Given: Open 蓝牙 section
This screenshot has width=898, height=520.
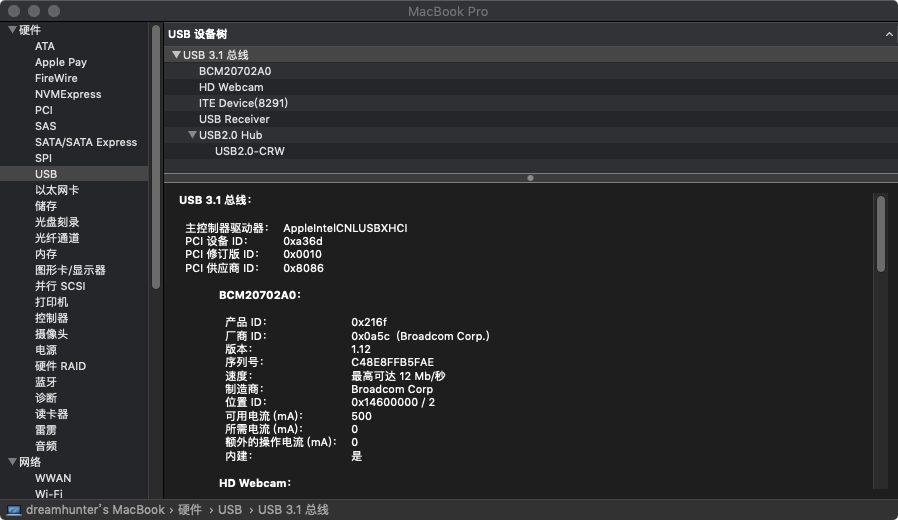Looking at the screenshot, I should point(46,383).
